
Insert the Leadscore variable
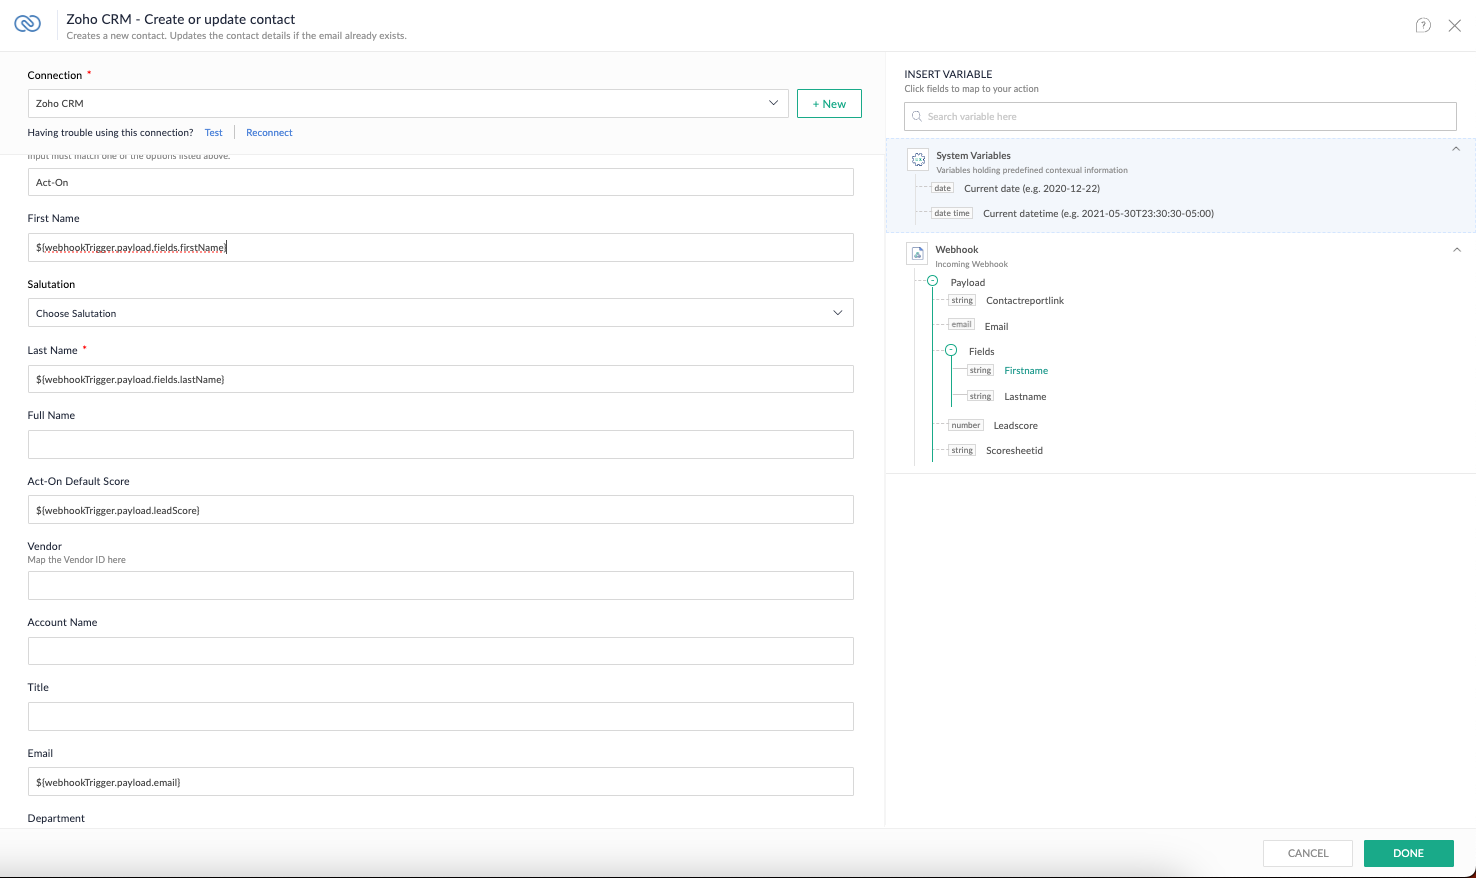[x=1015, y=425]
